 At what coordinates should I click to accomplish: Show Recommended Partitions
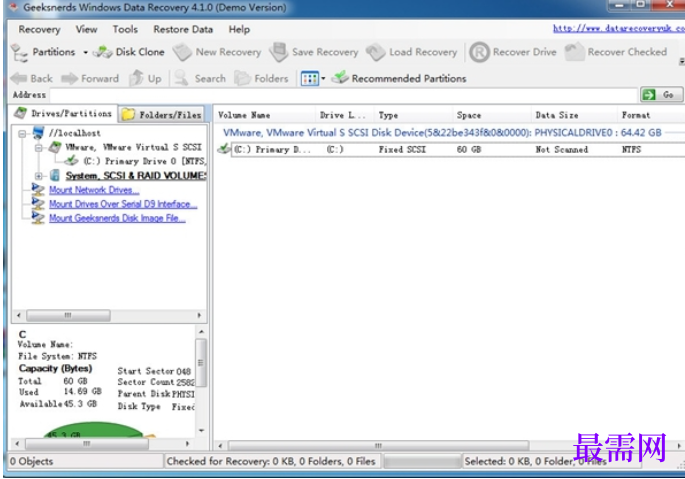point(399,78)
